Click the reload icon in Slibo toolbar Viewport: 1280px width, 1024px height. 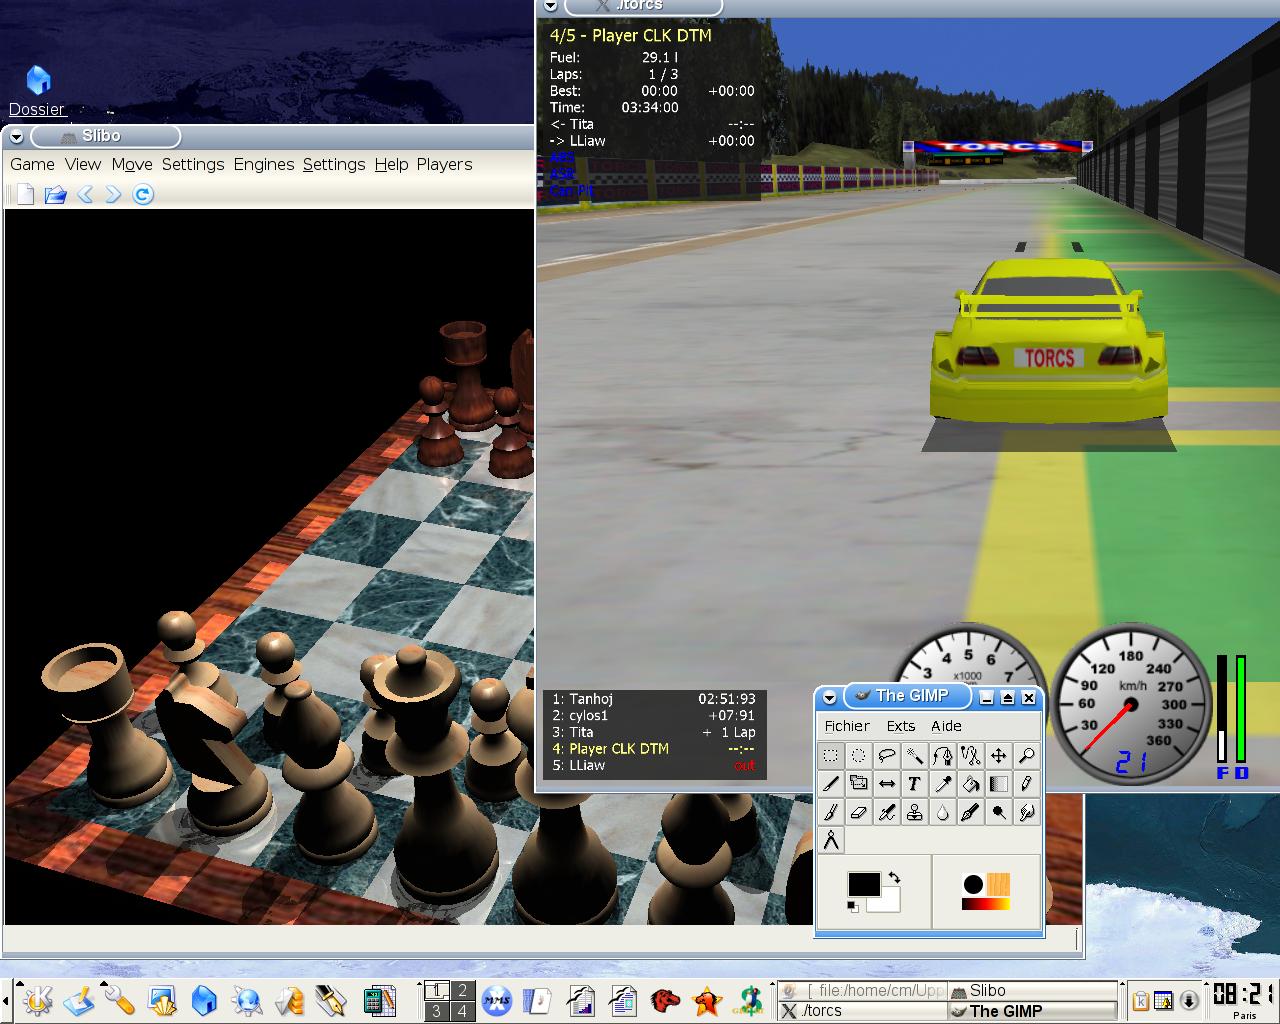(143, 194)
